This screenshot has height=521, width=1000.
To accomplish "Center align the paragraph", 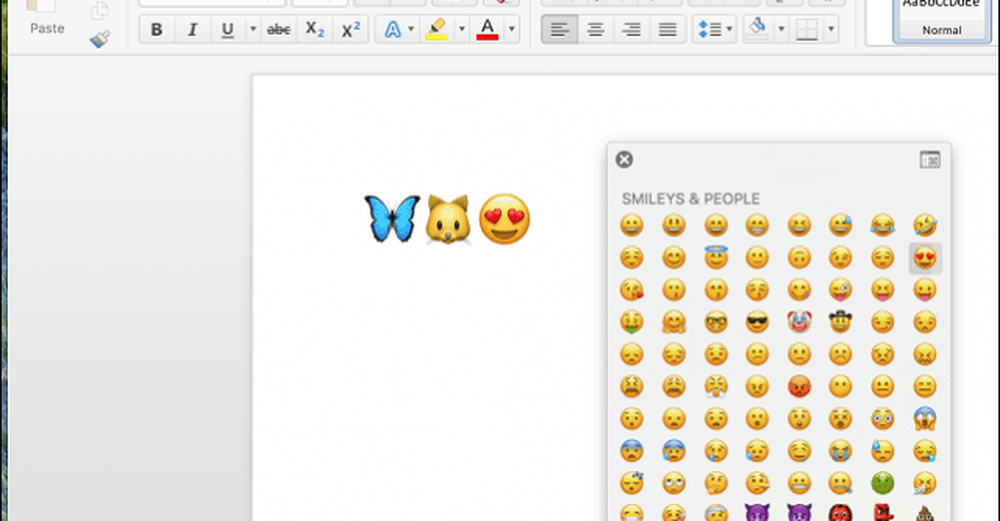I will coord(595,30).
